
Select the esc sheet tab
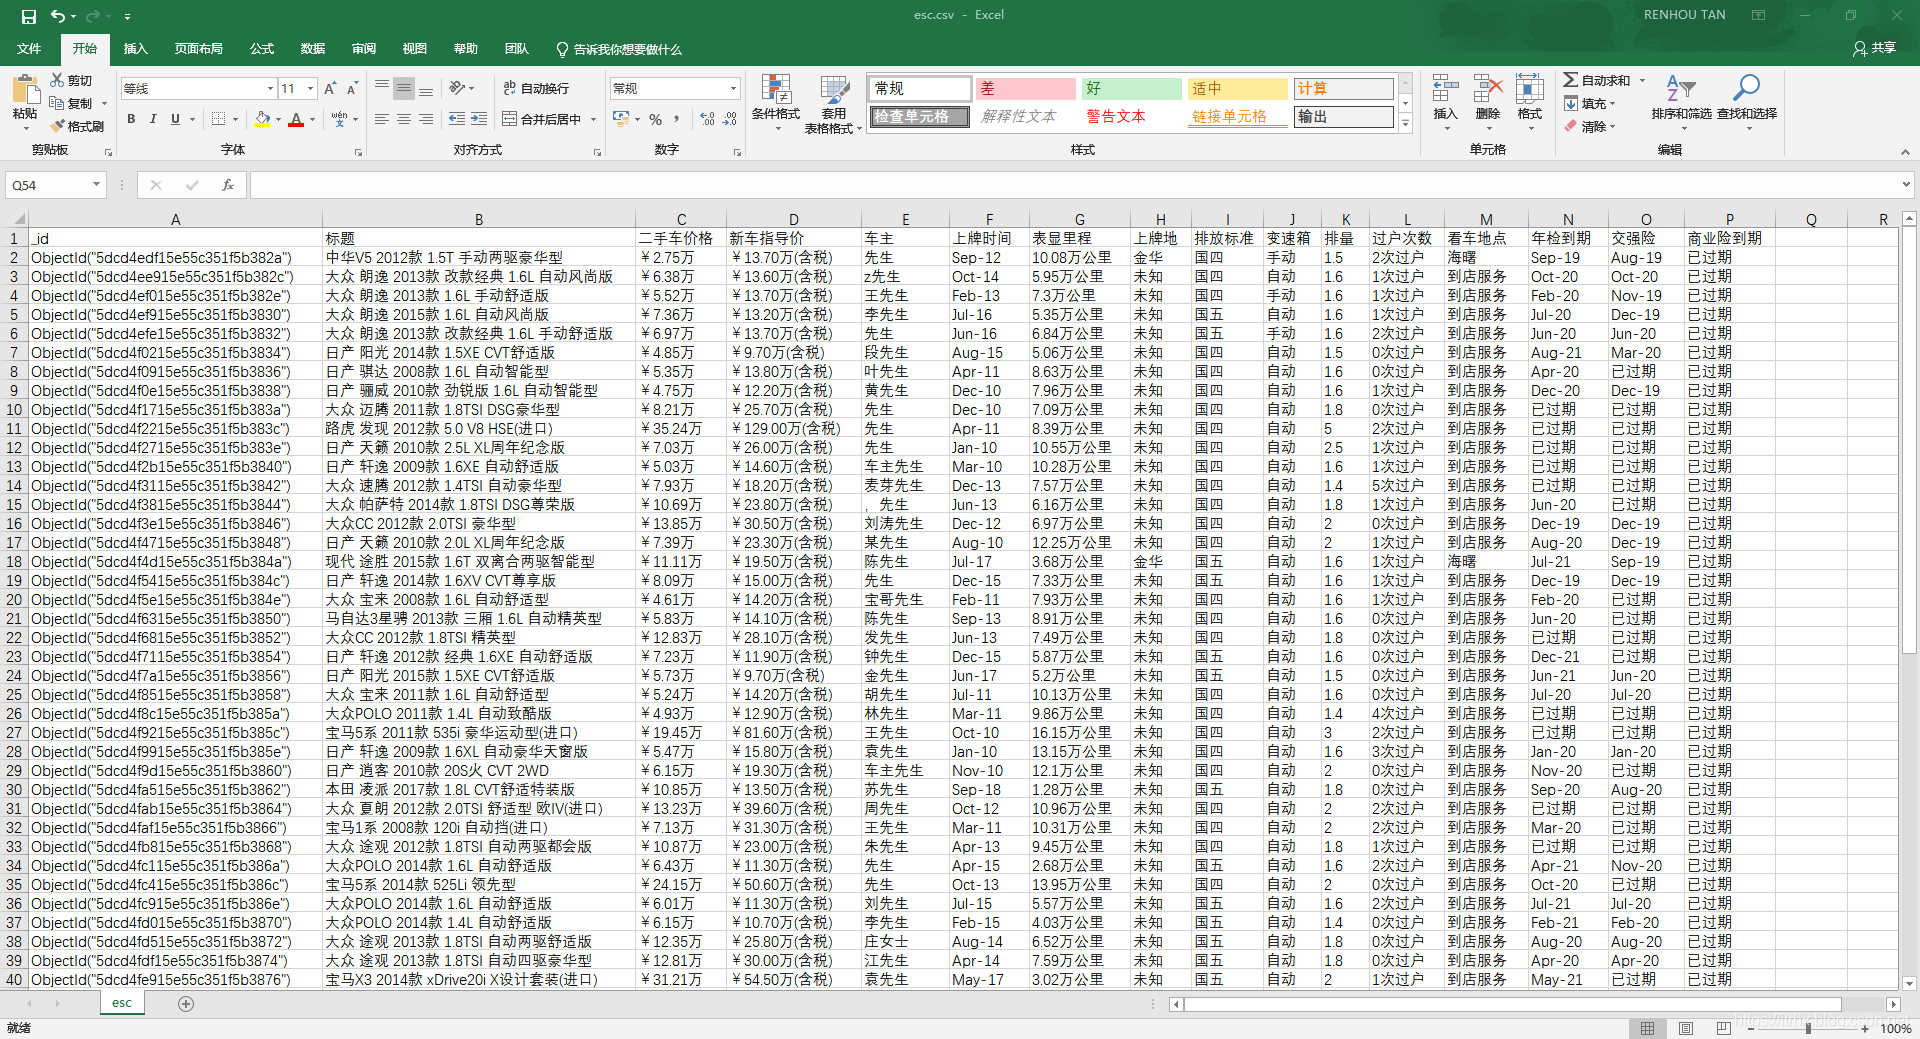pos(122,1003)
